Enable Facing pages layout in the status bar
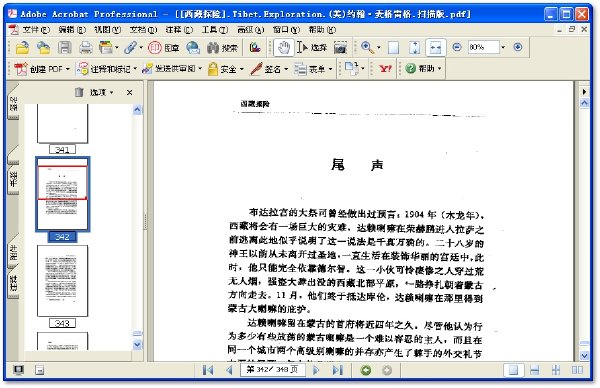600x388 pixels. (577, 370)
